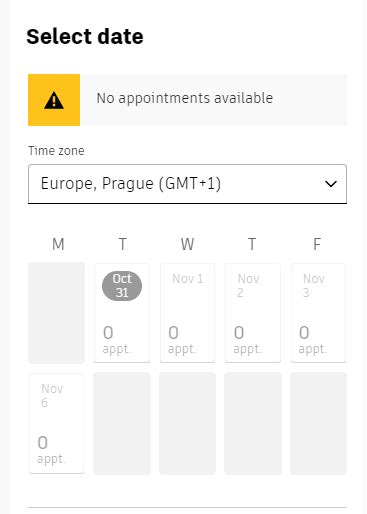Expand time zone list via chevron arrow
The width and height of the screenshot is (367, 514).
click(x=331, y=184)
